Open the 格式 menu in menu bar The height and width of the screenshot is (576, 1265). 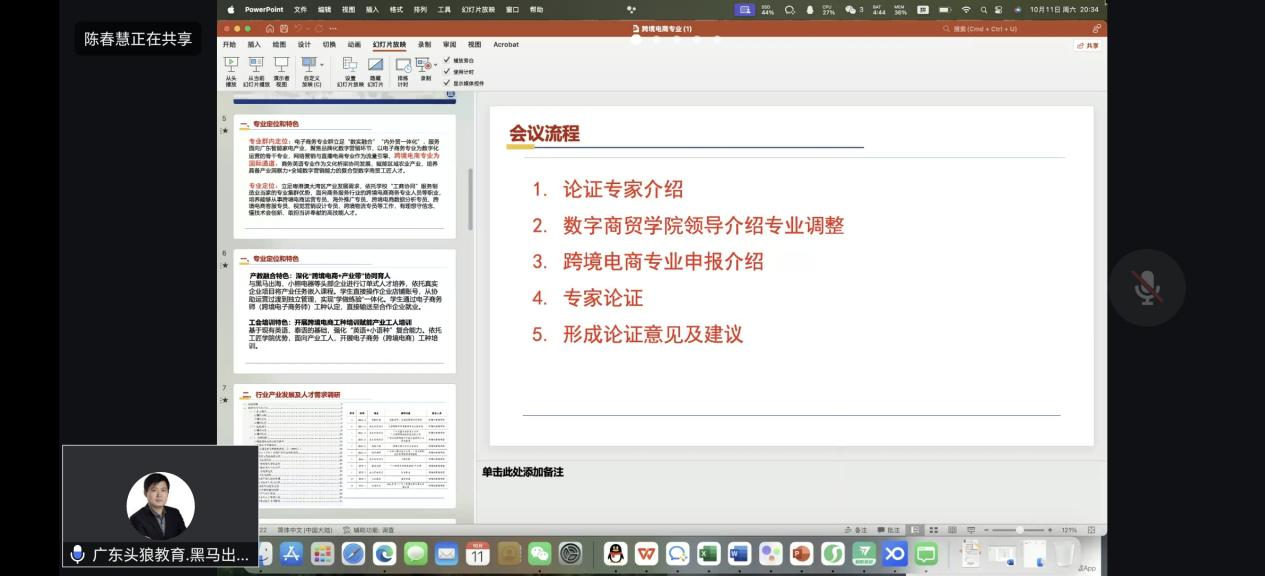pos(396,9)
